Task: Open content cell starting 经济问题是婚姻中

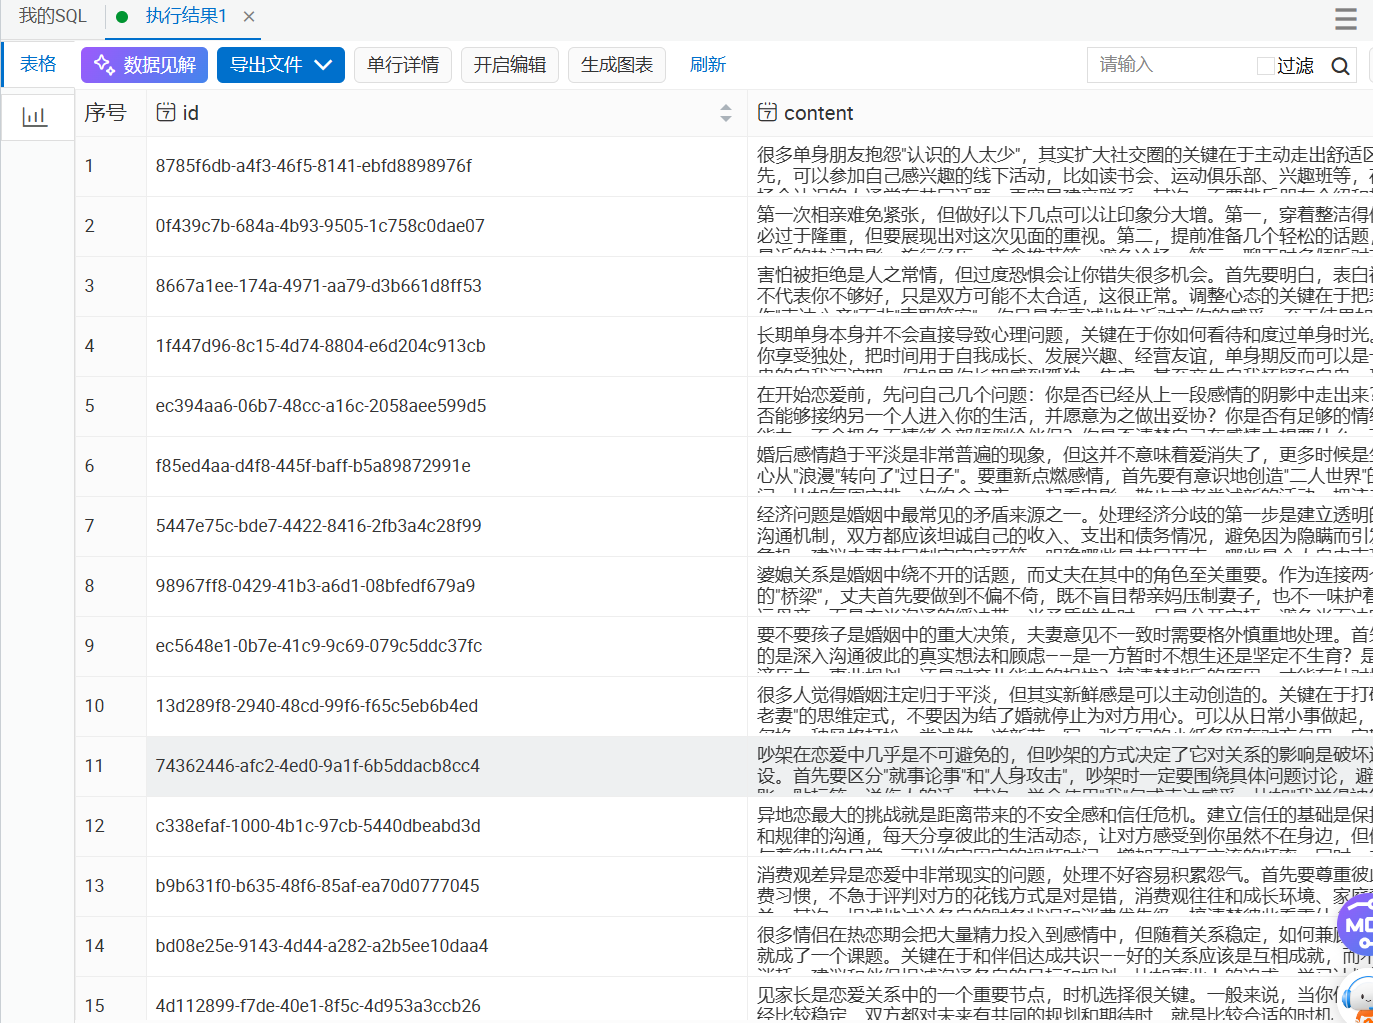Action: click(x=1060, y=526)
